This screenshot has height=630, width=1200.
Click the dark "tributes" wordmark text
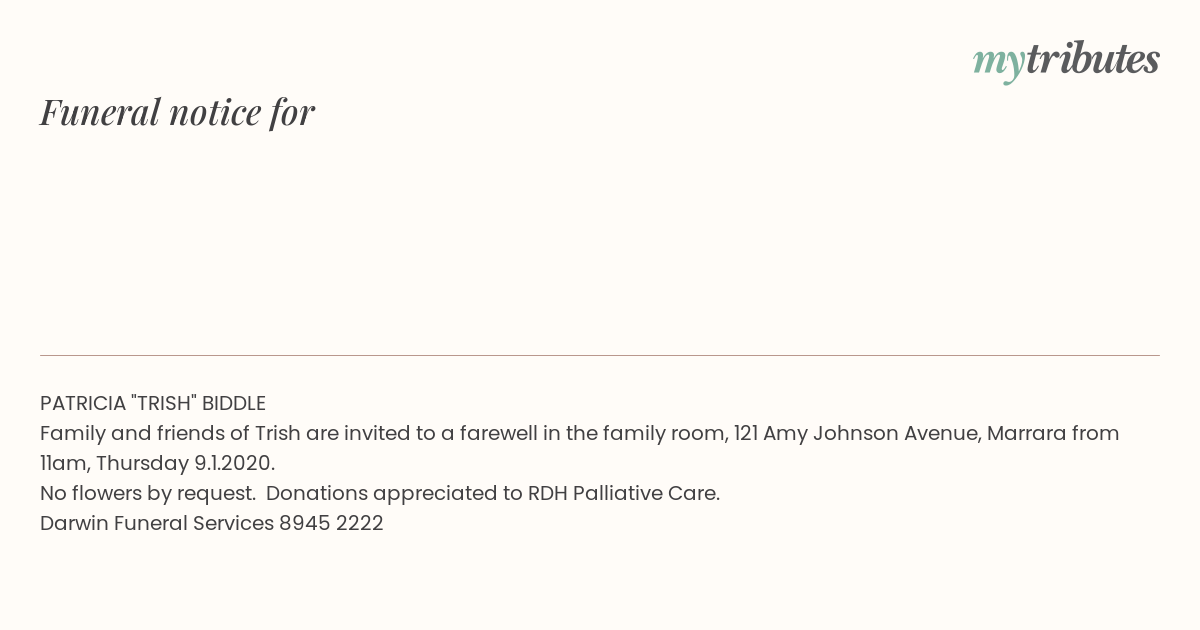coord(1093,59)
